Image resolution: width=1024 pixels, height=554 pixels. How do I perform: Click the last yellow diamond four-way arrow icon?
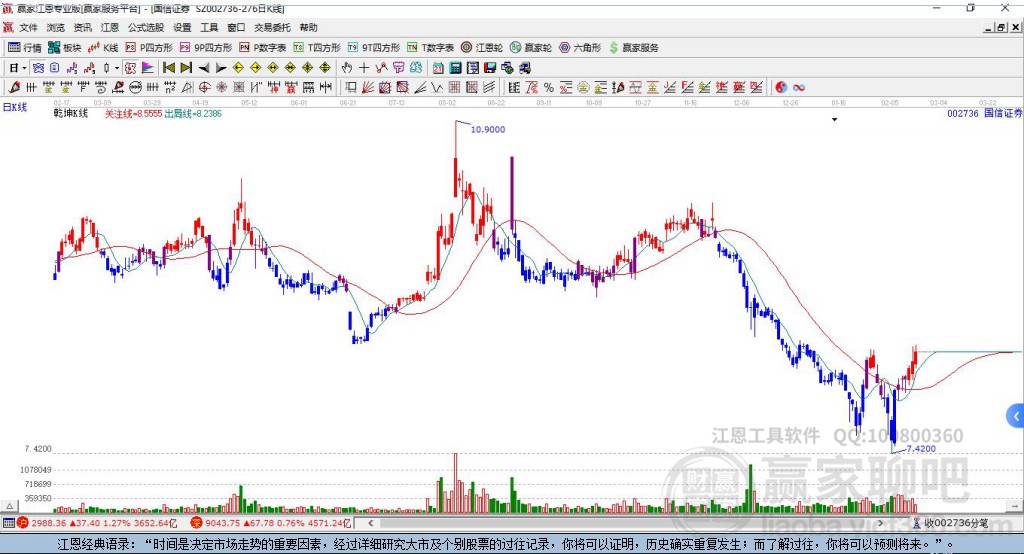[x=325, y=68]
